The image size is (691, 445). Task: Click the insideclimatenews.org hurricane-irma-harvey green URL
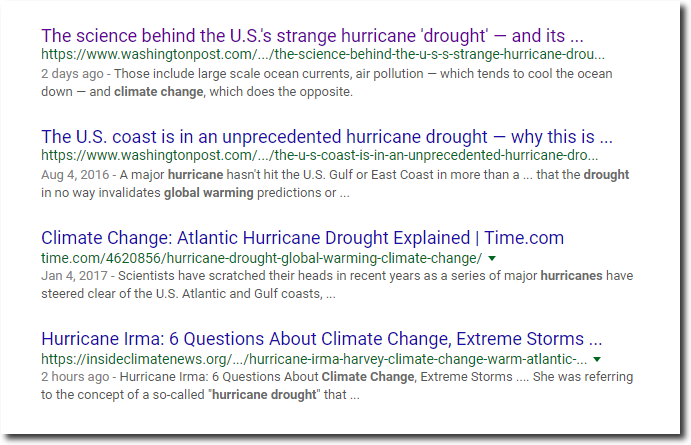[x=314, y=359]
